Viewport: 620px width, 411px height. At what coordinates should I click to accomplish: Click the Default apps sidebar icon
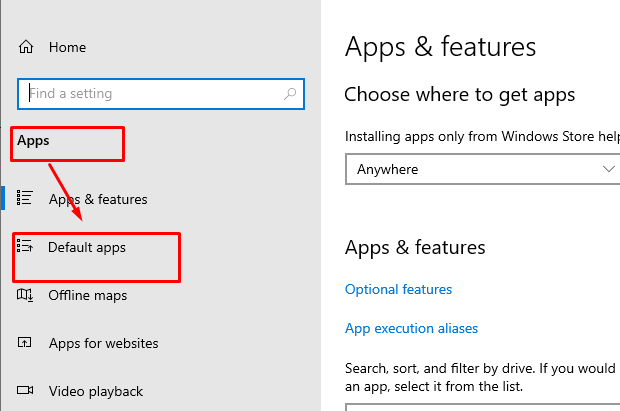pyautogui.click(x=26, y=246)
